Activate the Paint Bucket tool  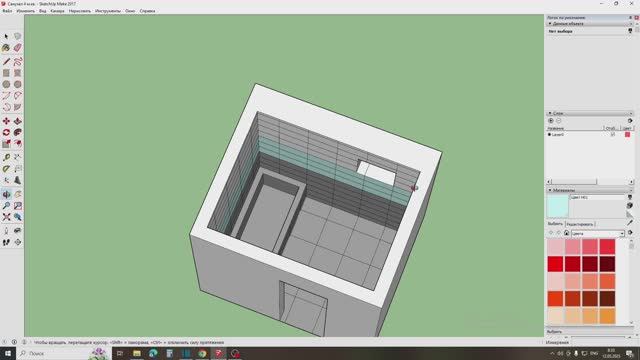[x=6, y=48]
